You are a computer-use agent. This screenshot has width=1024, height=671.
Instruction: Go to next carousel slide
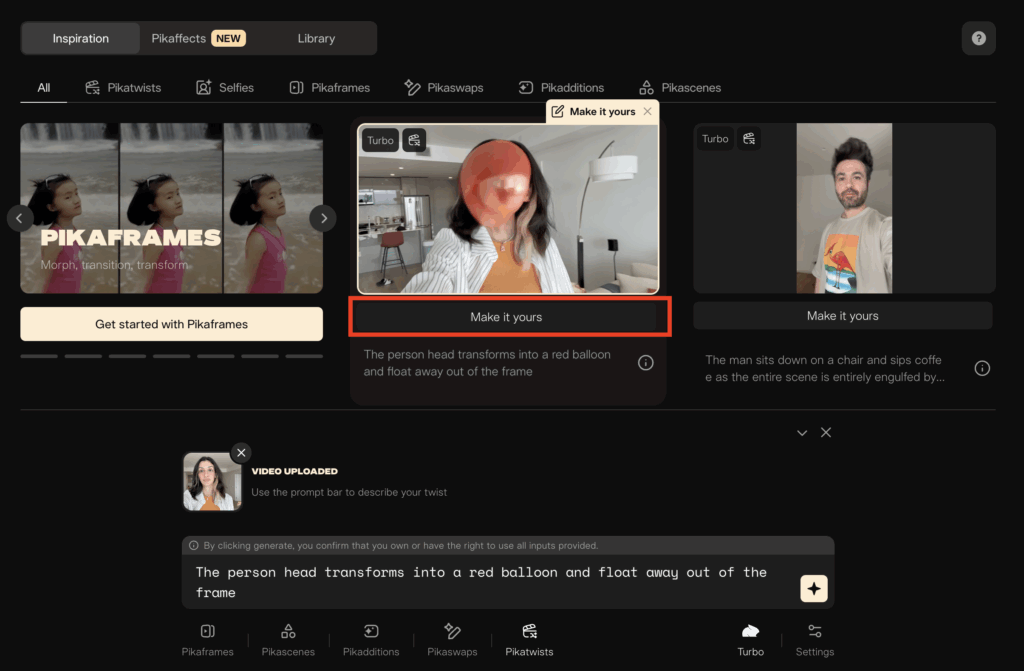coord(322,218)
